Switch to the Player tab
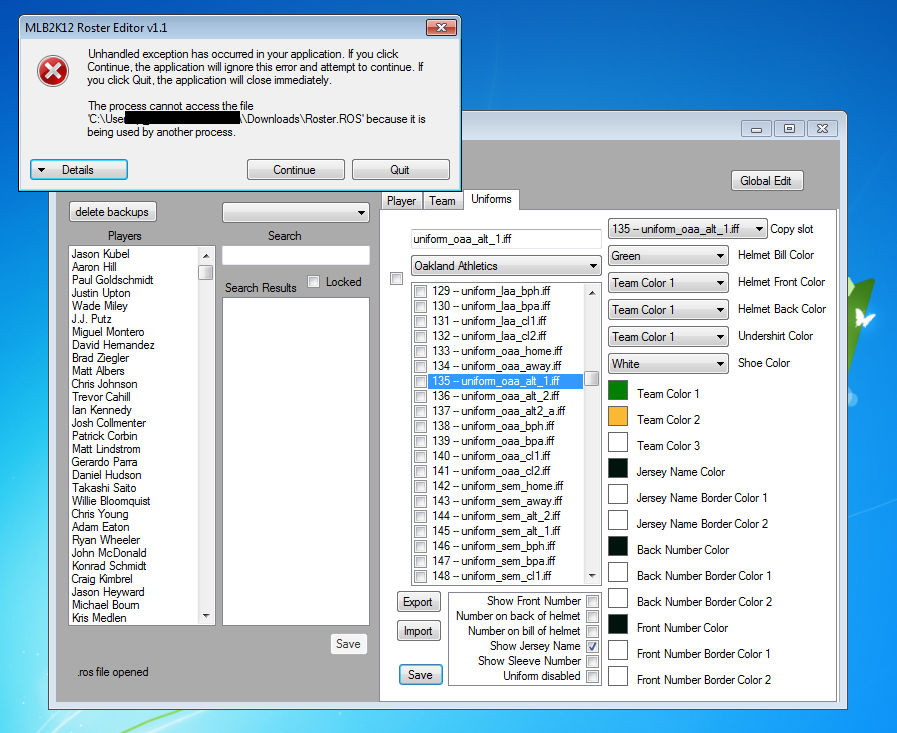 [x=402, y=201]
